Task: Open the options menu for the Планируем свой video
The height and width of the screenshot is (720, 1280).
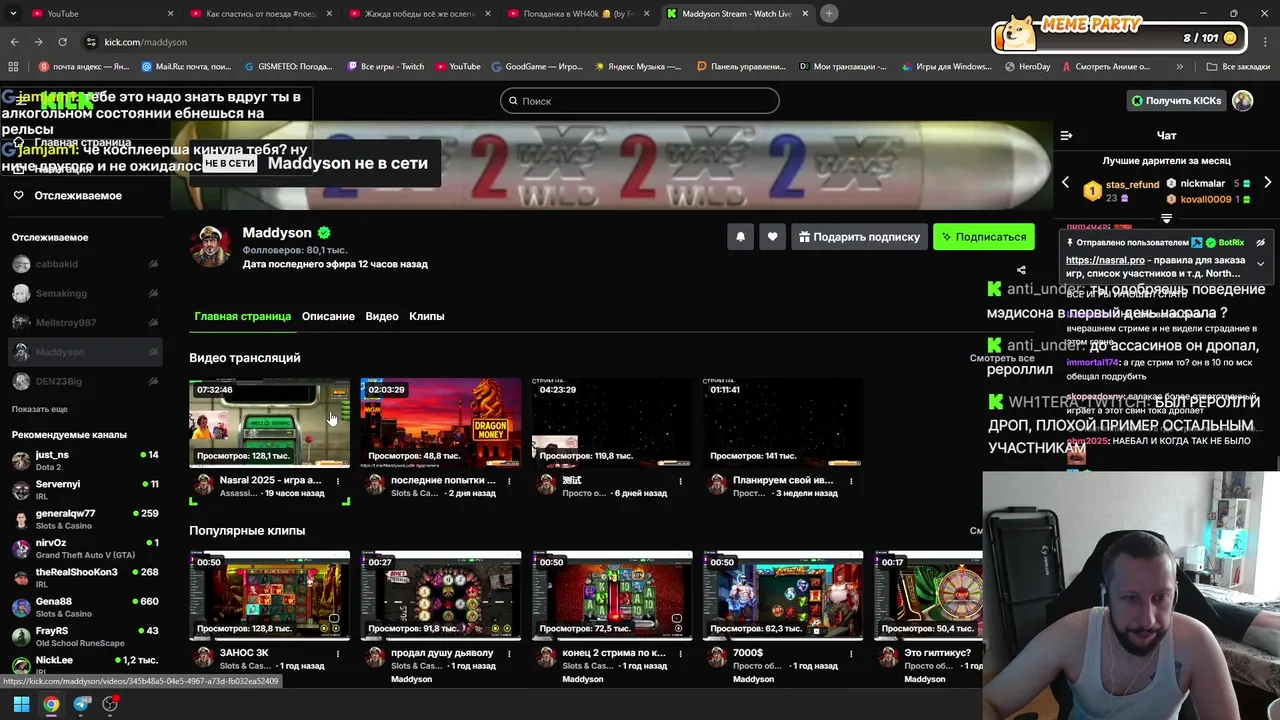Action: [x=851, y=481]
